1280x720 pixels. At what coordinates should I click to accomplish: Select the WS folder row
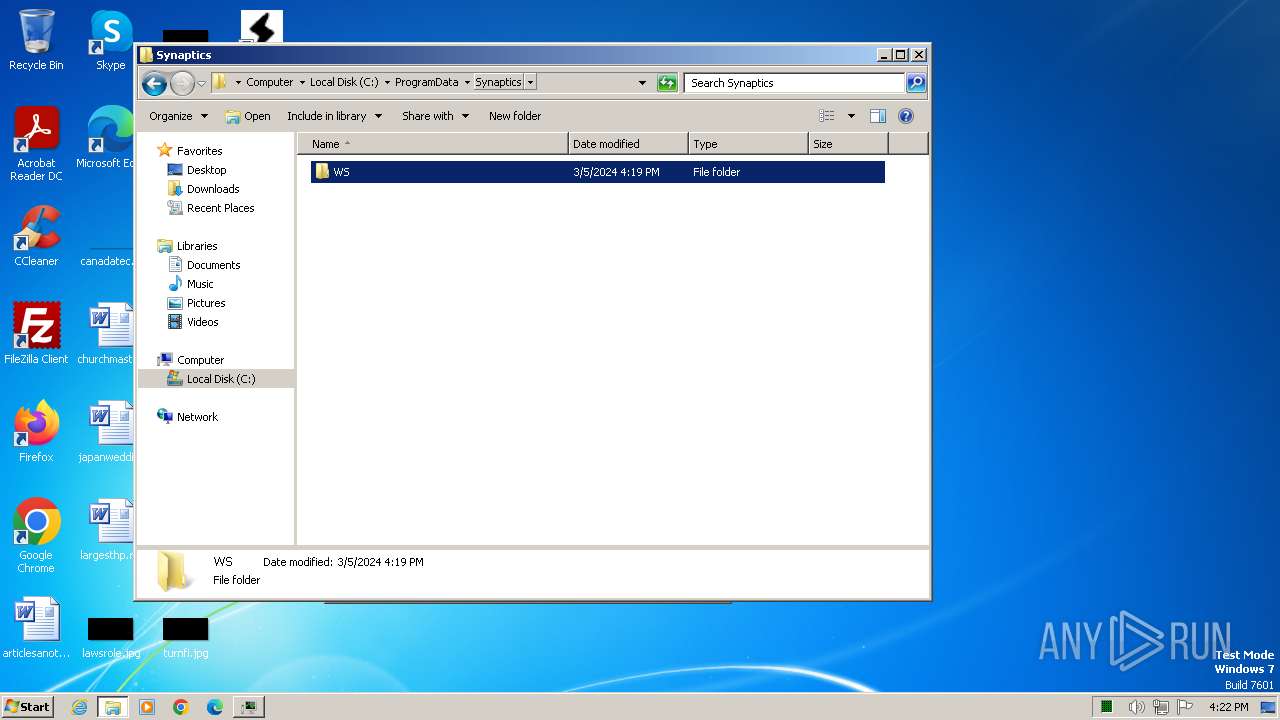pyautogui.click(x=597, y=172)
